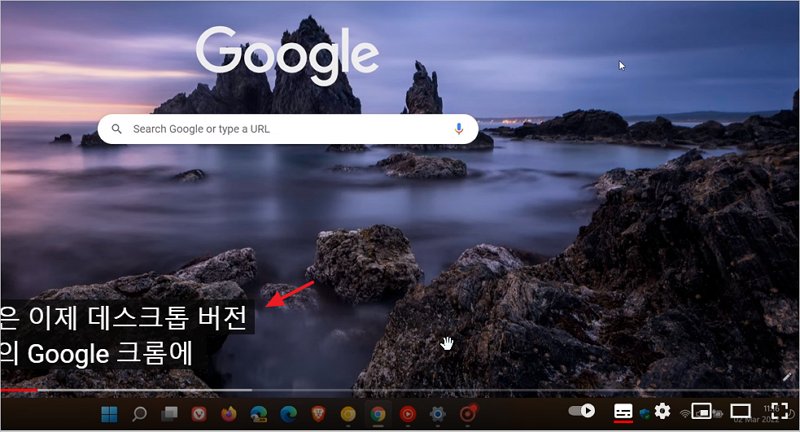
Task: Click the microphone voice search icon
Action: pos(459,129)
